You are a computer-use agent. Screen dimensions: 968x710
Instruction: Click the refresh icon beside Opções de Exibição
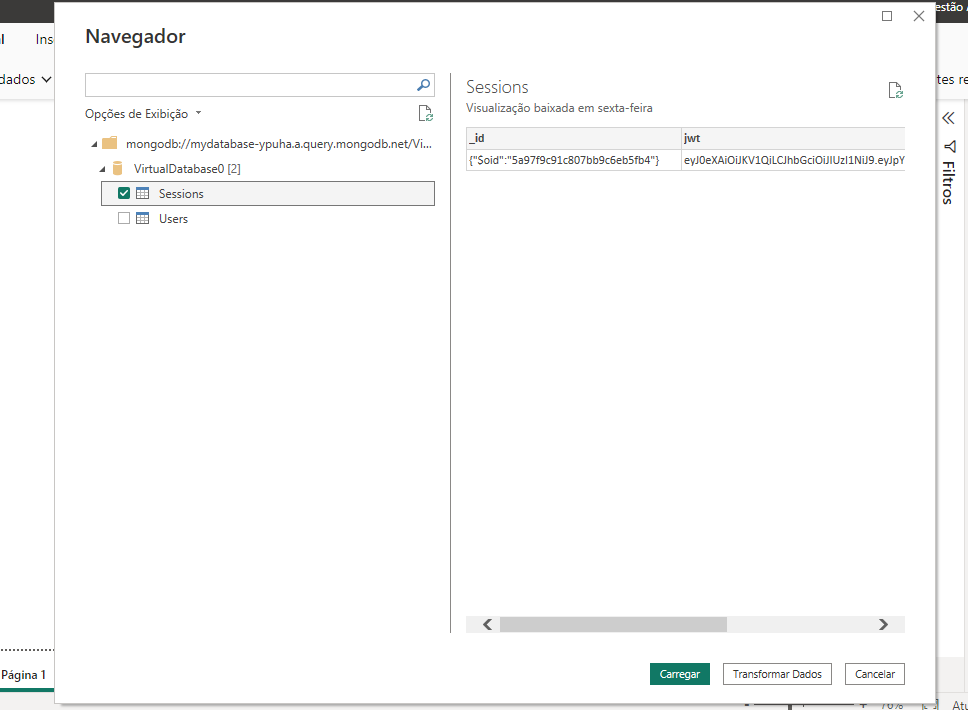tap(426, 114)
